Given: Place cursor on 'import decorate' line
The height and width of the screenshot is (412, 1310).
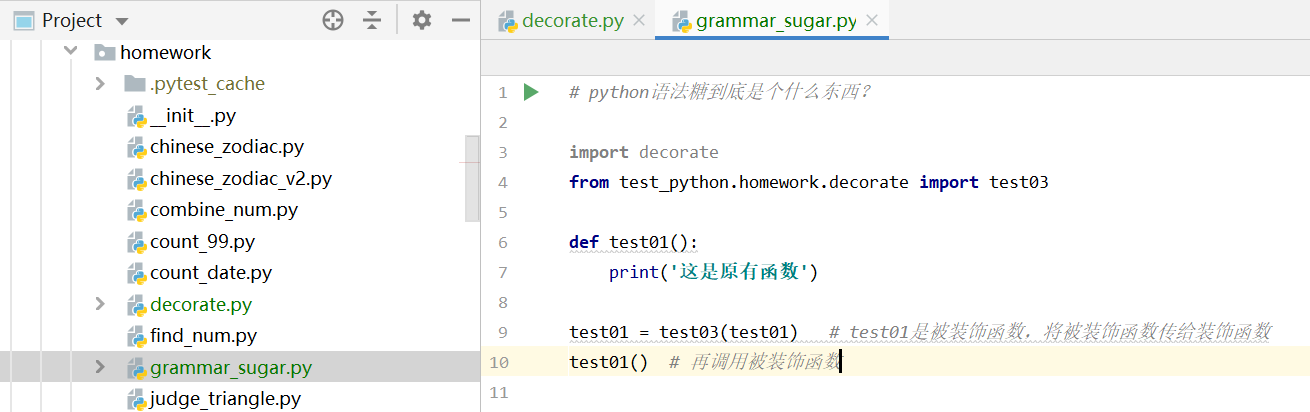Looking at the screenshot, I should pyautogui.click(x=644, y=152).
